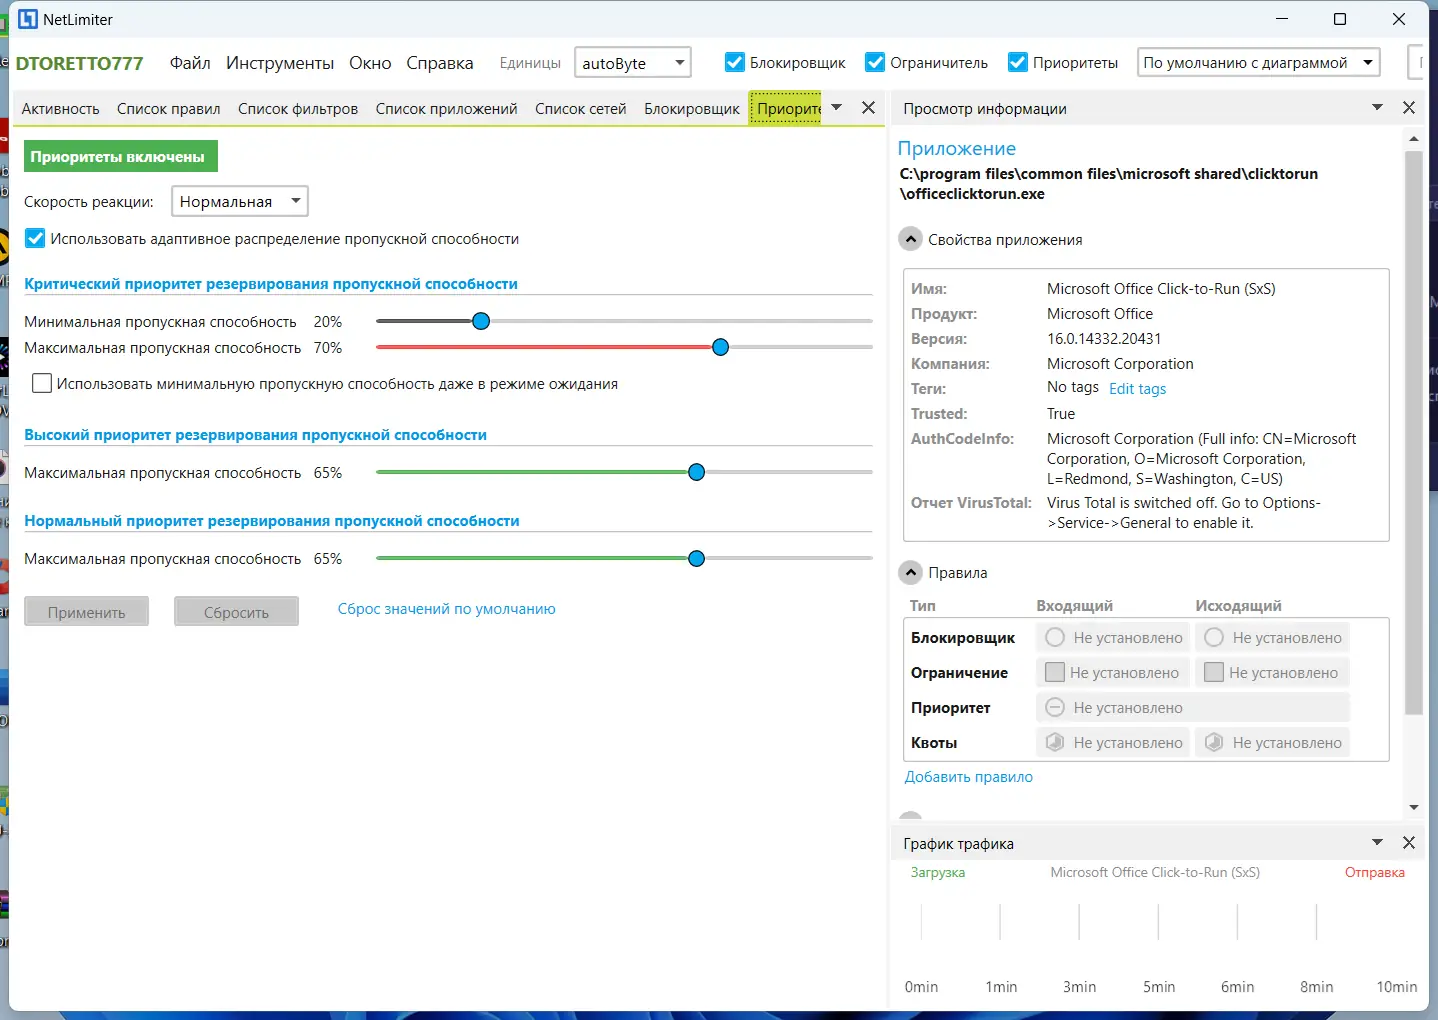1438x1020 pixels.
Task: Click the Нормальный приоритет maximum bandwidth slider handle
Action: tap(697, 558)
